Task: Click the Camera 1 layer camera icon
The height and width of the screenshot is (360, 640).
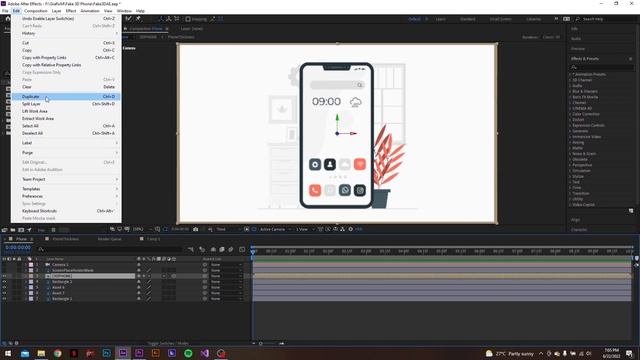Action: 47,264
